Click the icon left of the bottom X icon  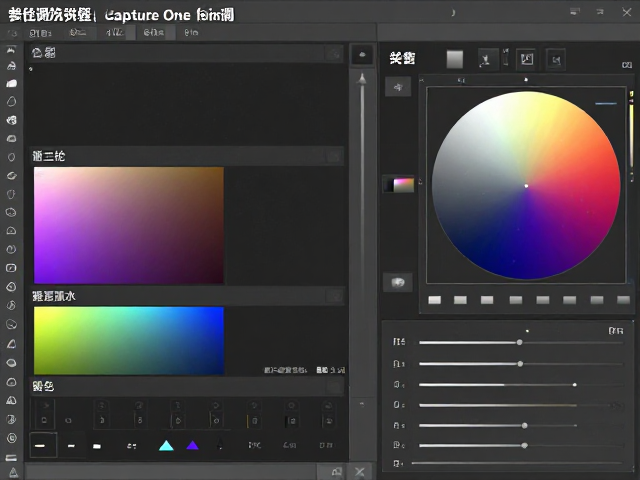[x=336, y=472]
